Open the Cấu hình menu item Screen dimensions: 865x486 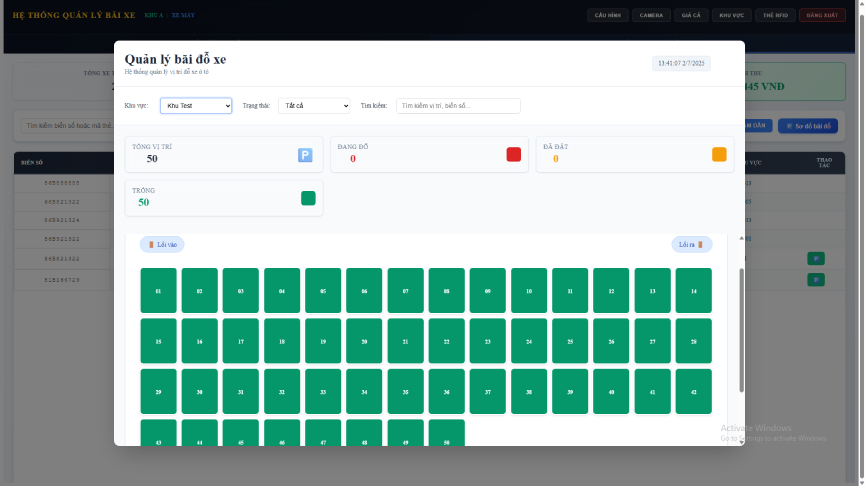607,15
